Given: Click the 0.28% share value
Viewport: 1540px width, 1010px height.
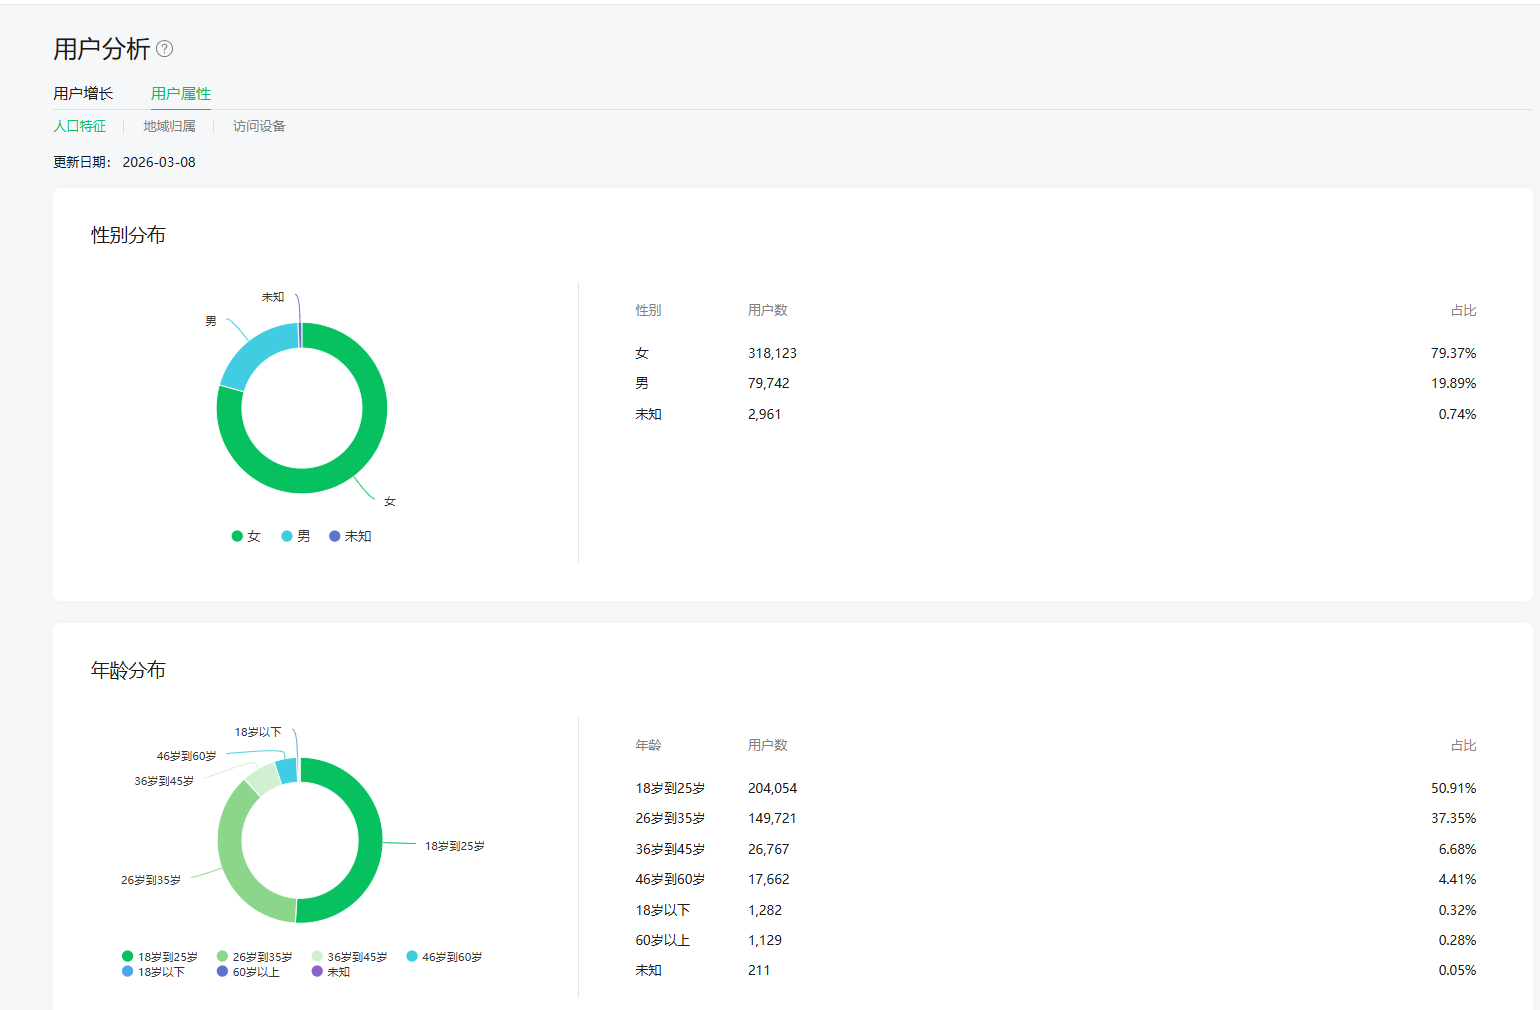Looking at the screenshot, I should point(1457,940).
